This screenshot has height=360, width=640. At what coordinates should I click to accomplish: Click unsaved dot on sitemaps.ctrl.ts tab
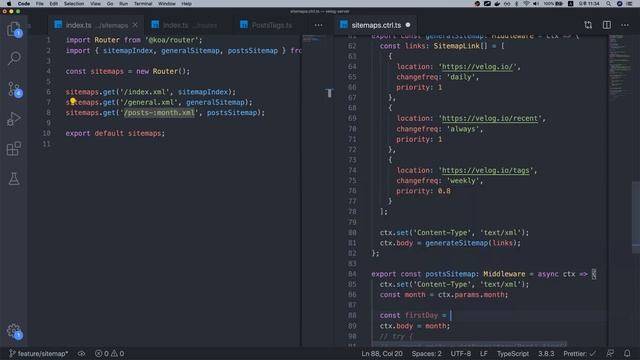[407, 25]
